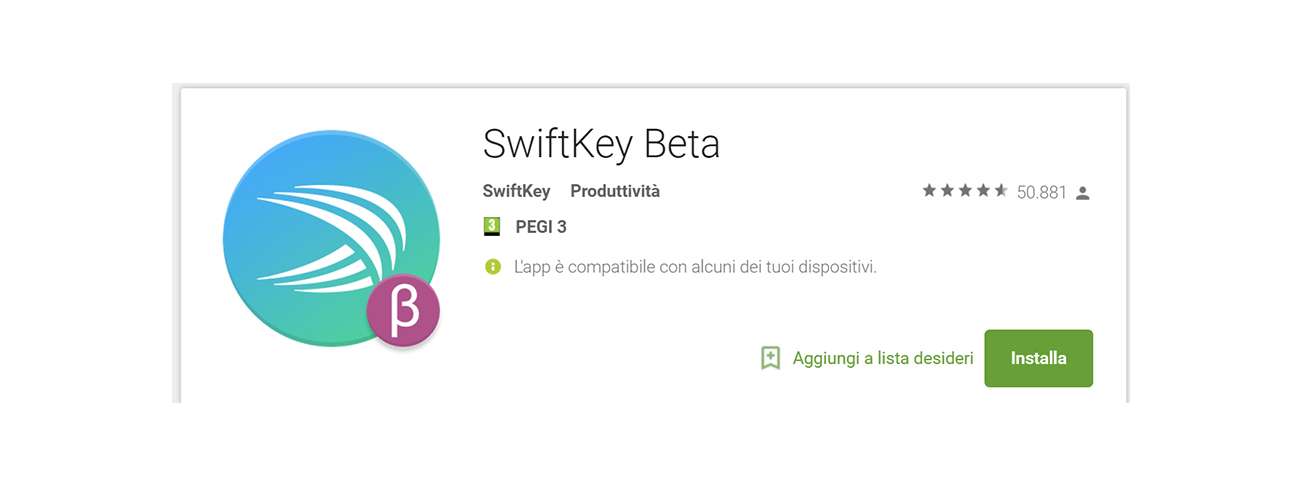Click the 50.881 ratings count

click(x=1042, y=192)
